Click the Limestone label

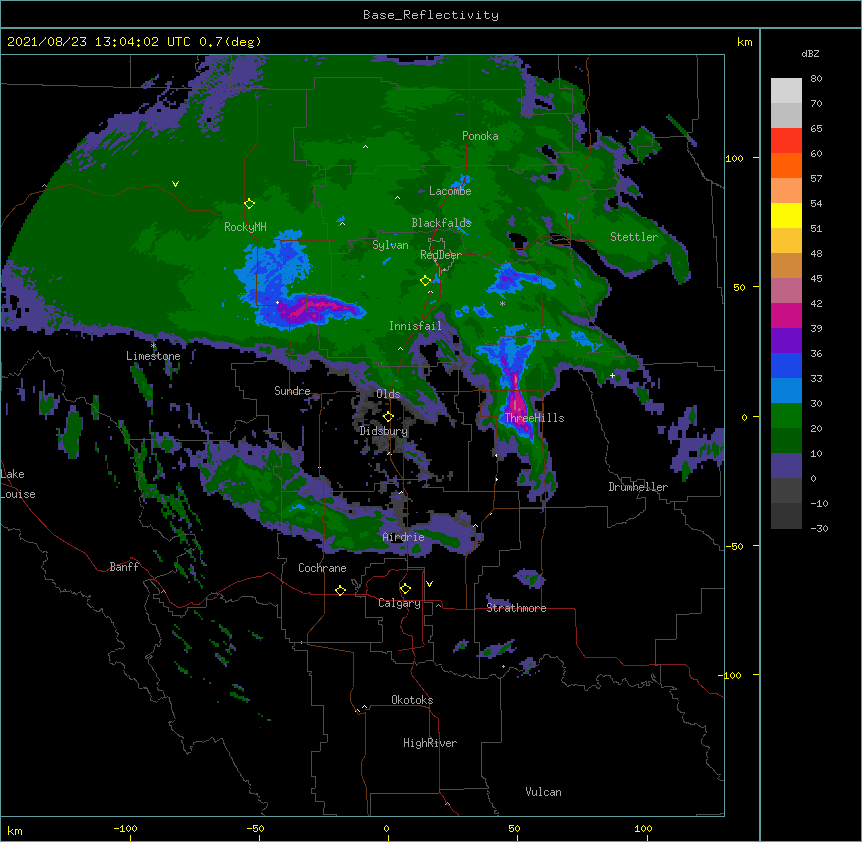coord(153,356)
